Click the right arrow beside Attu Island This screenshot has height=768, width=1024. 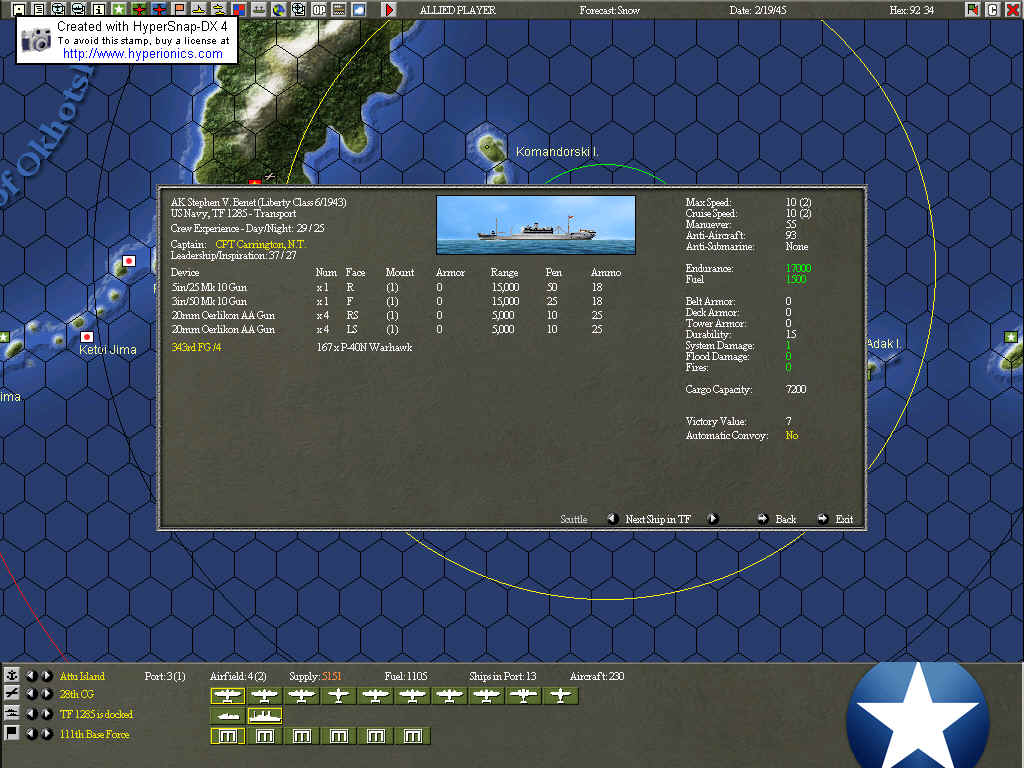[x=46, y=676]
